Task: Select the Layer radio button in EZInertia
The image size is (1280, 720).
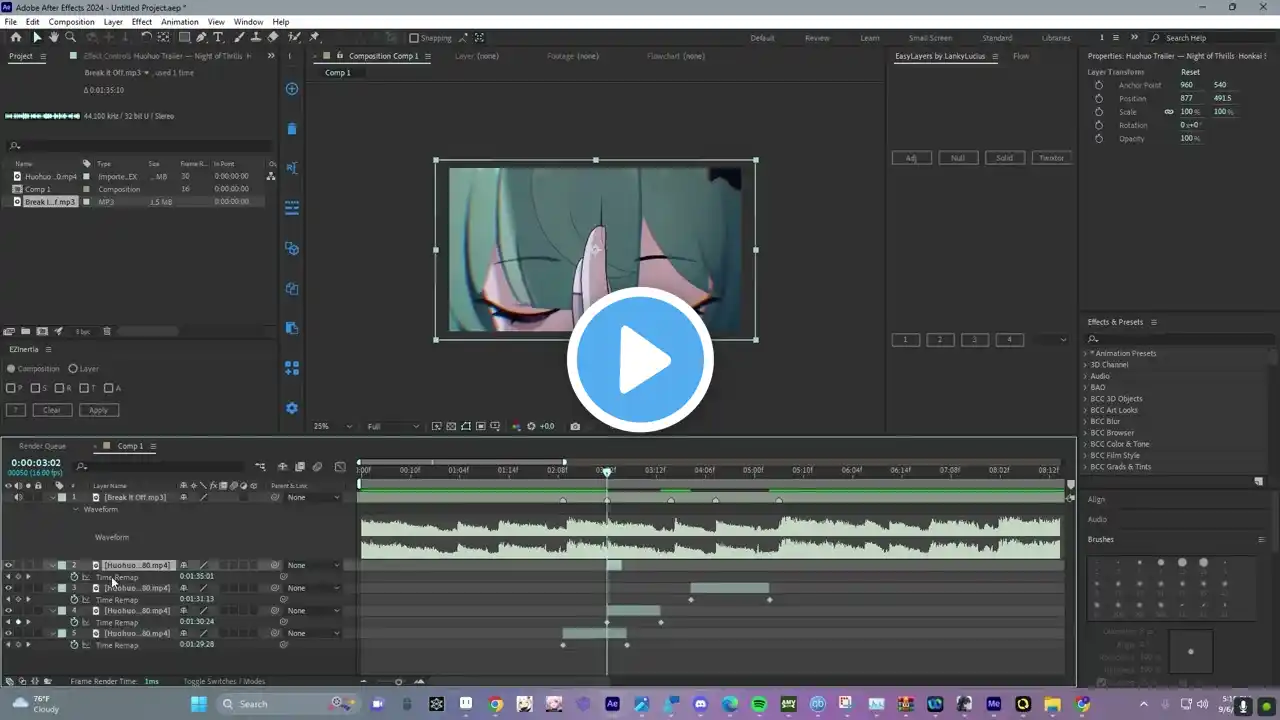Action: (73, 369)
